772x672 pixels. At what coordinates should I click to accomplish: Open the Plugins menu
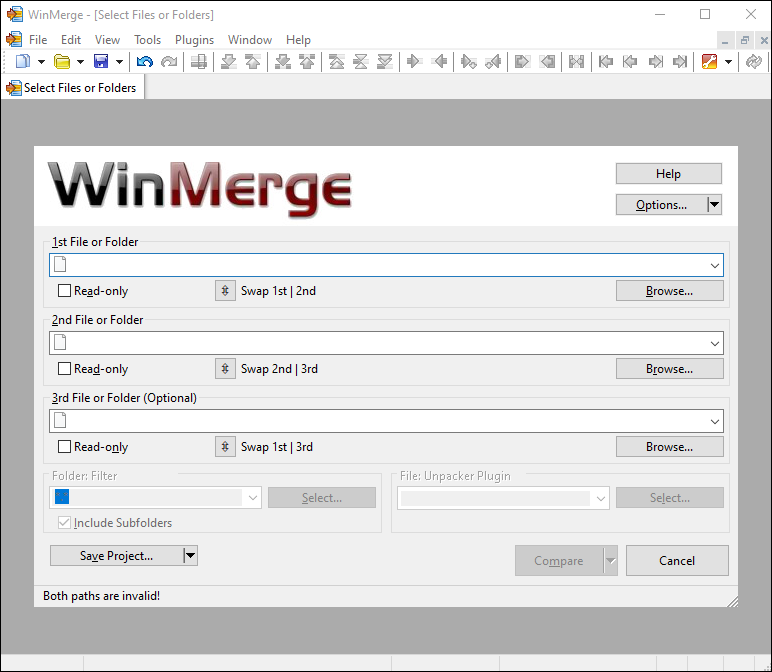[194, 40]
